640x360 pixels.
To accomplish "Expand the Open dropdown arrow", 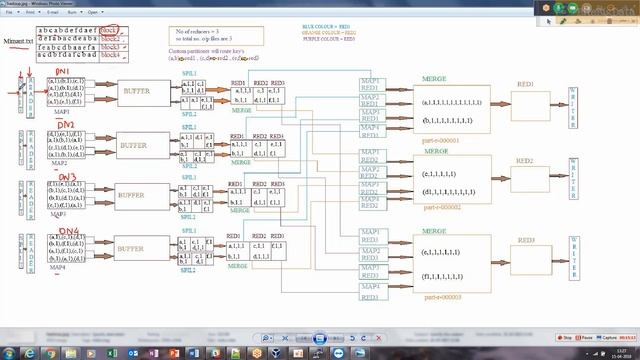I will pos(102,12).
